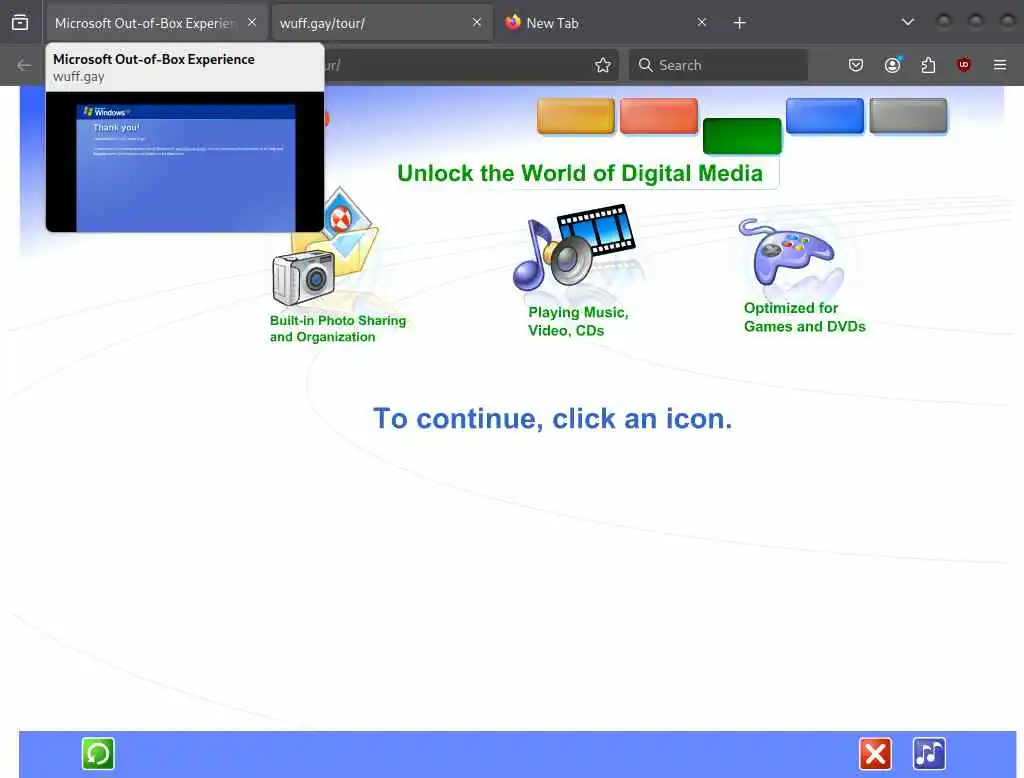Image resolution: width=1024 pixels, height=778 pixels.
Task: Click the Unlock the World of Digital Media heading
Action: [580, 173]
